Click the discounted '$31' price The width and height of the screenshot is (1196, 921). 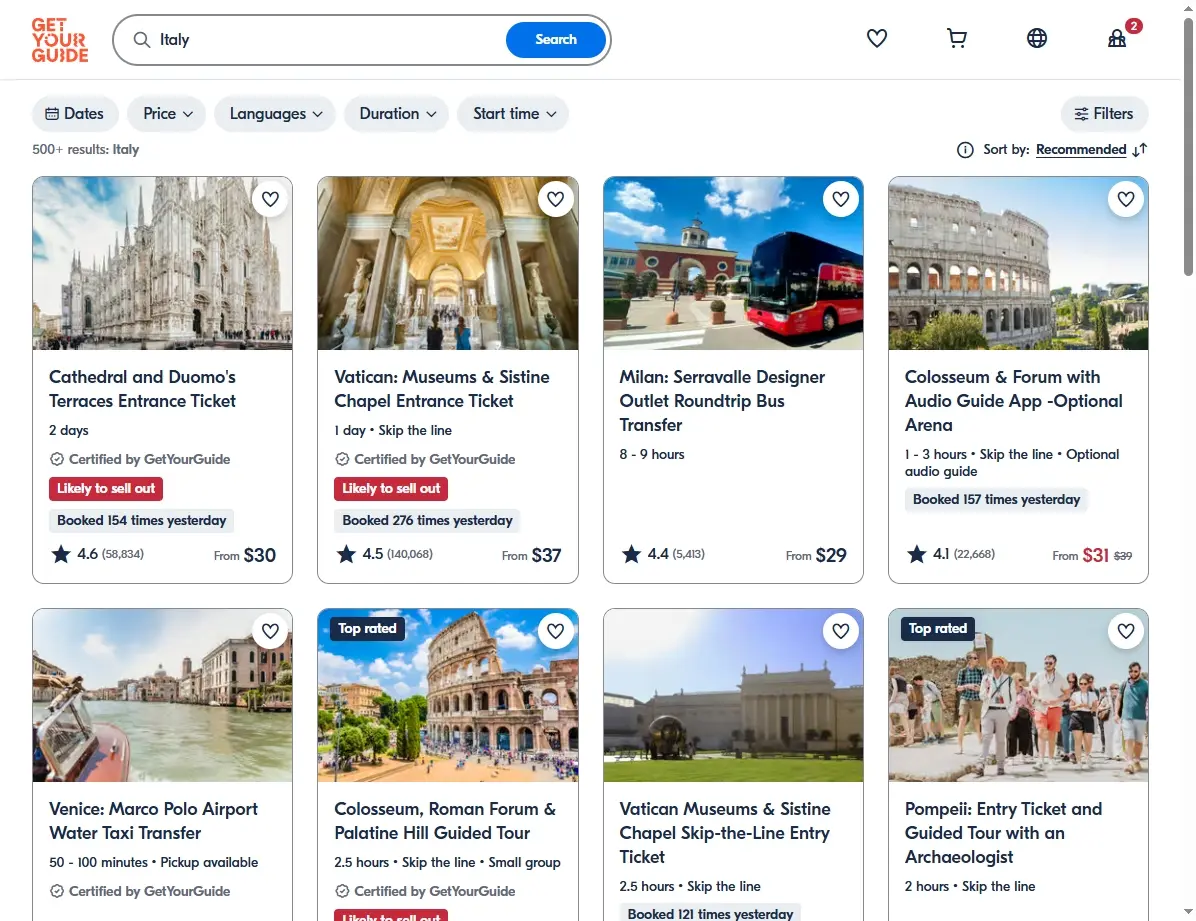(x=1095, y=555)
